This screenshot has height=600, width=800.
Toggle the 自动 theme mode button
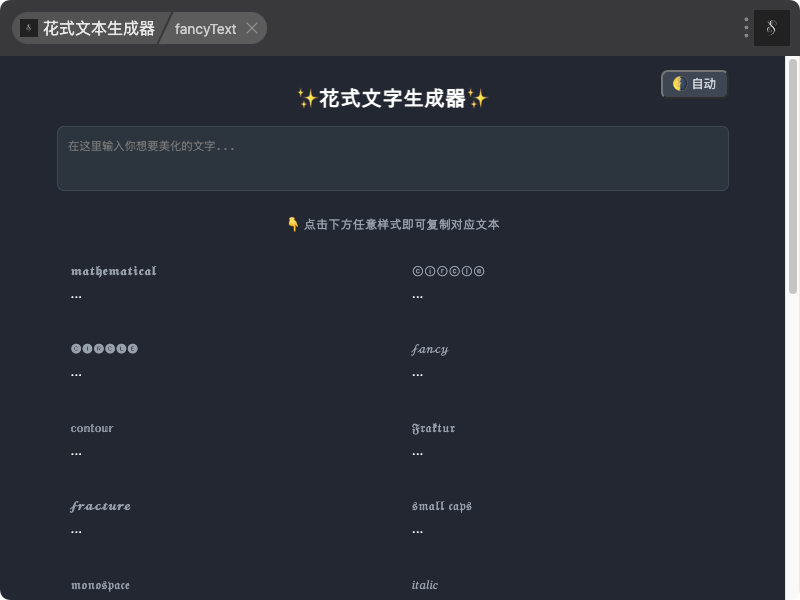[694, 84]
